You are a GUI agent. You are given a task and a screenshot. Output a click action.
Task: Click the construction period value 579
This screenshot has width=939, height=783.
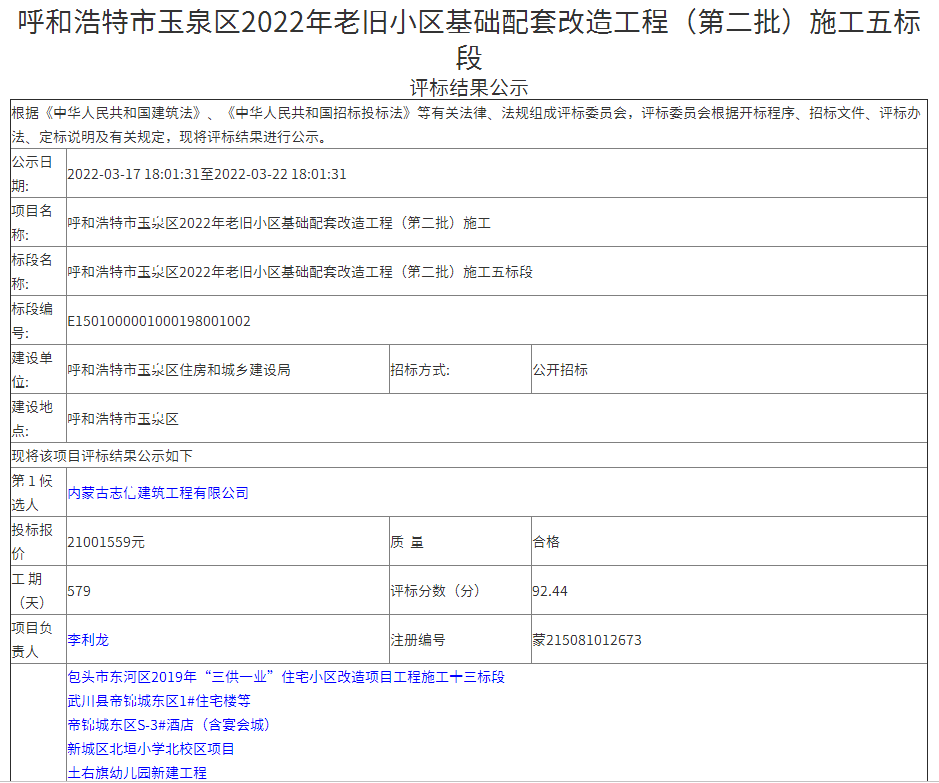79,591
